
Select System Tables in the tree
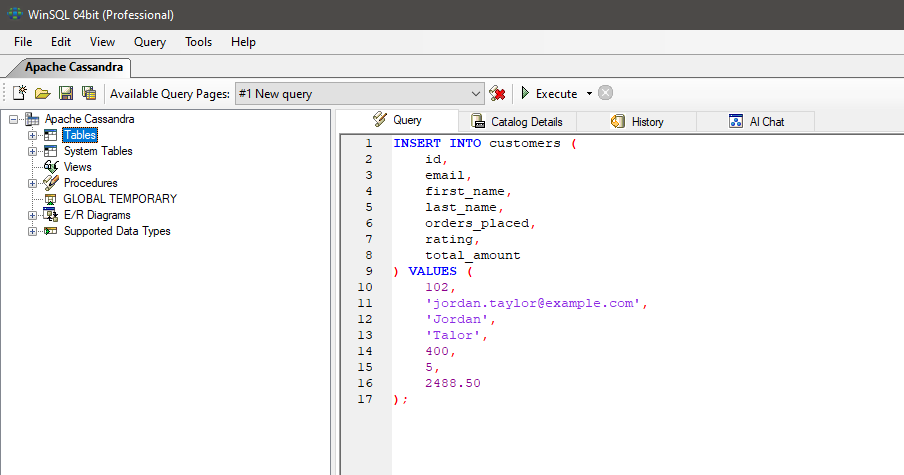98,151
